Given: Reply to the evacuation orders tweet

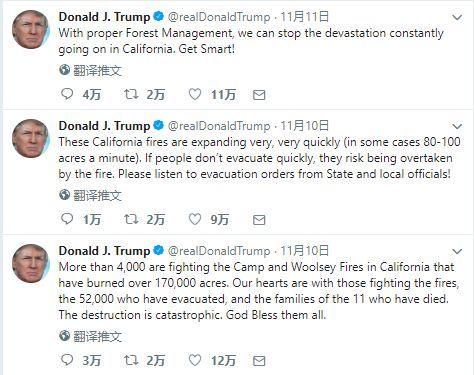Looking at the screenshot, I should pyautogui.click(x=67, y=219).
